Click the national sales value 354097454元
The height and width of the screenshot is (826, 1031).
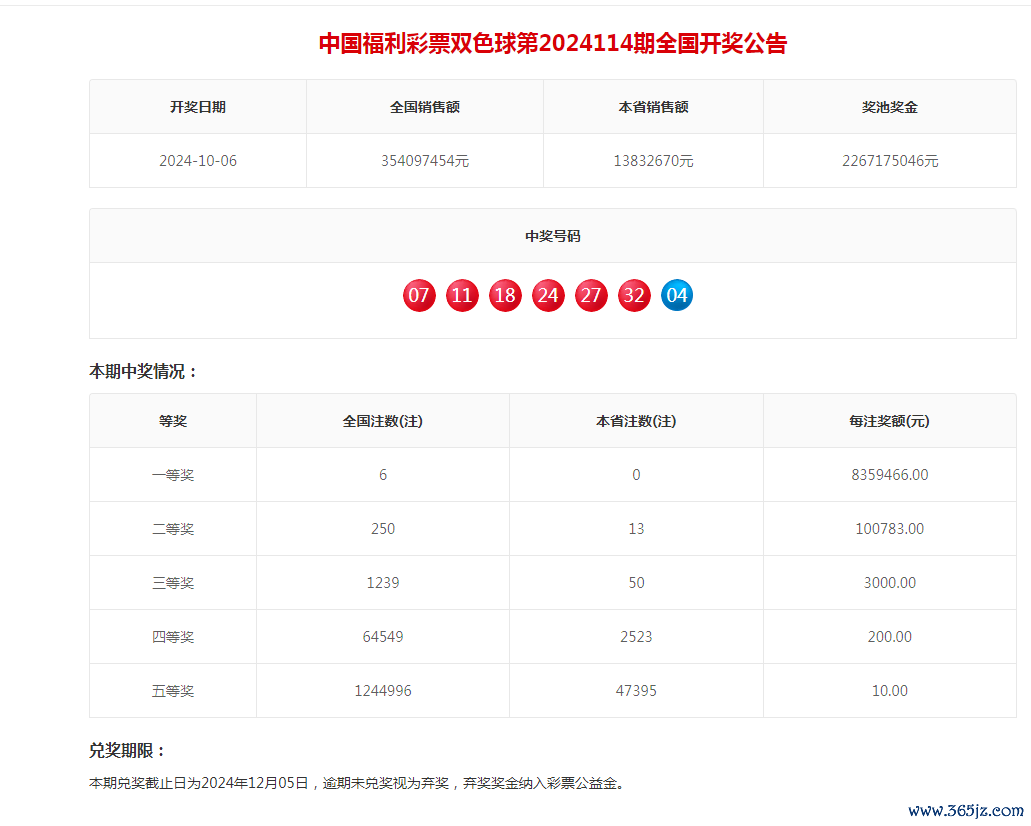(x=425, y=161)
